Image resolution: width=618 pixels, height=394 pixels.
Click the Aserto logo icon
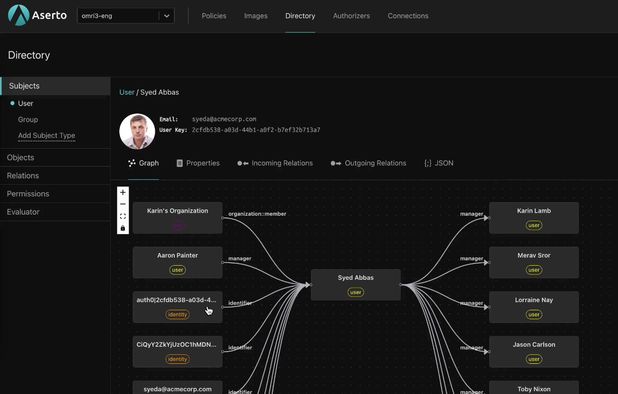click(x=18, y=15)
